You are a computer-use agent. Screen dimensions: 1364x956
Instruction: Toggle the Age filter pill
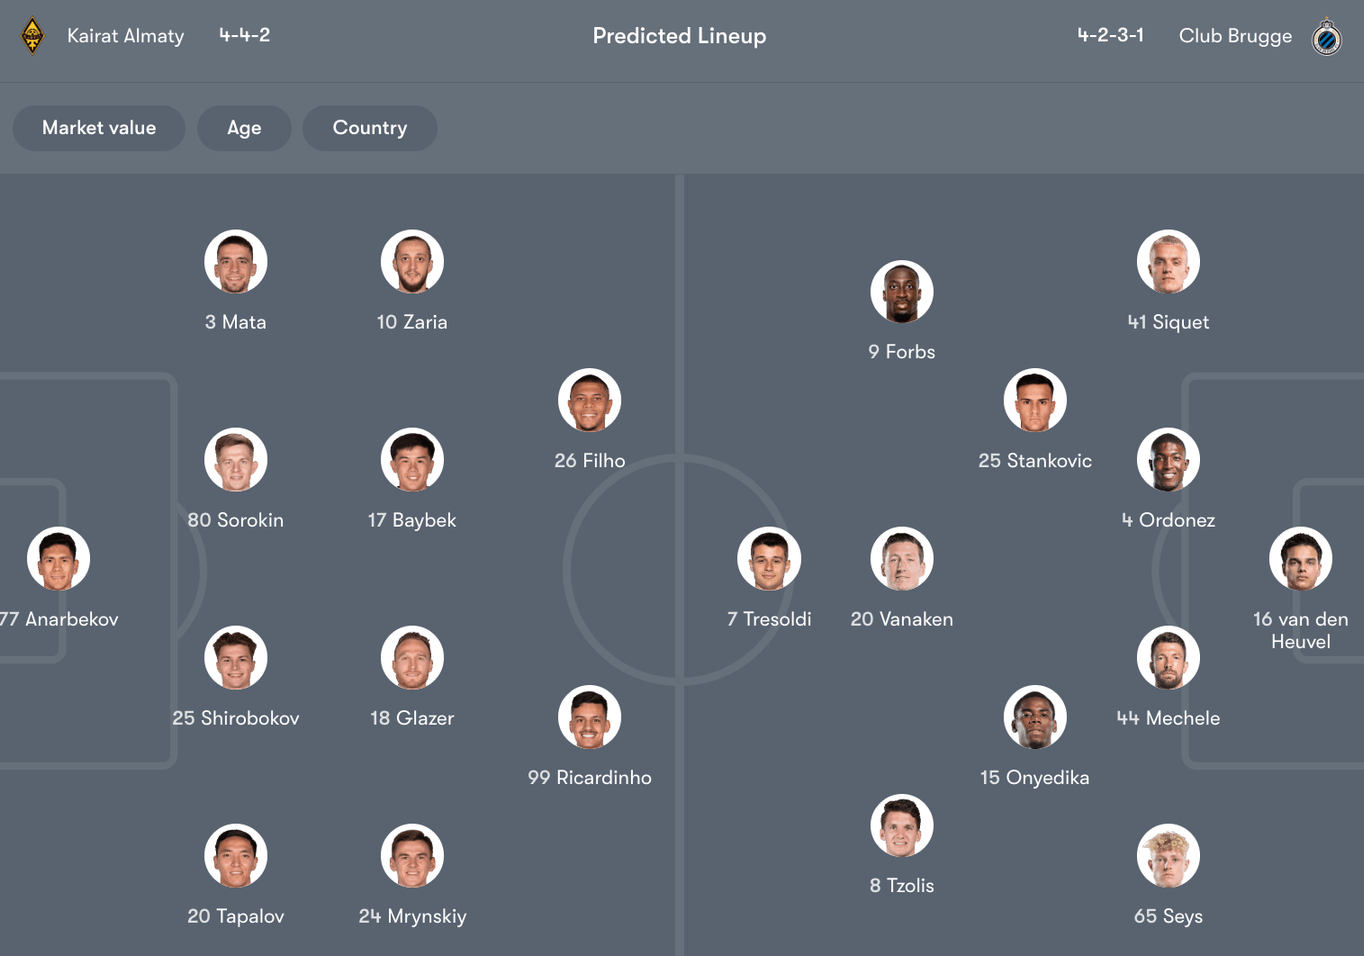tap(244, 128)
